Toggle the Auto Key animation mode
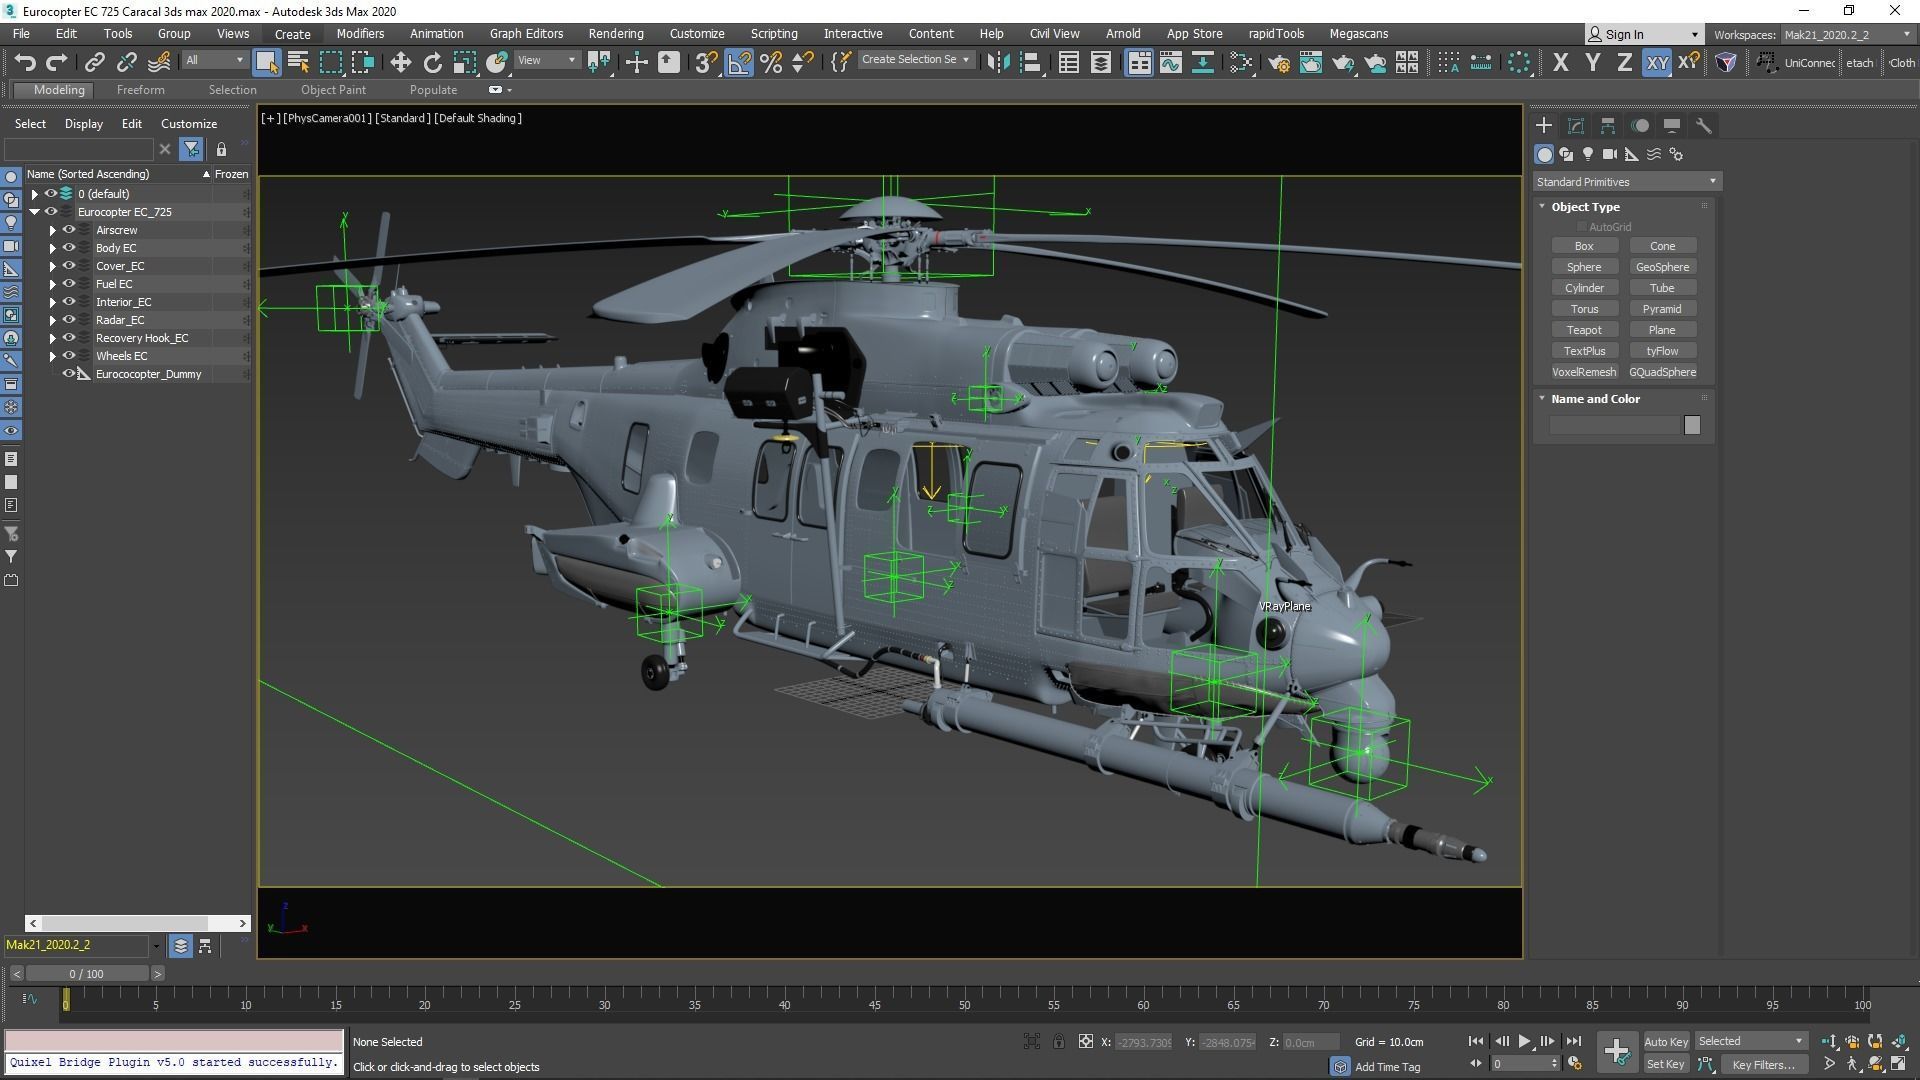 point(1665,1041)
